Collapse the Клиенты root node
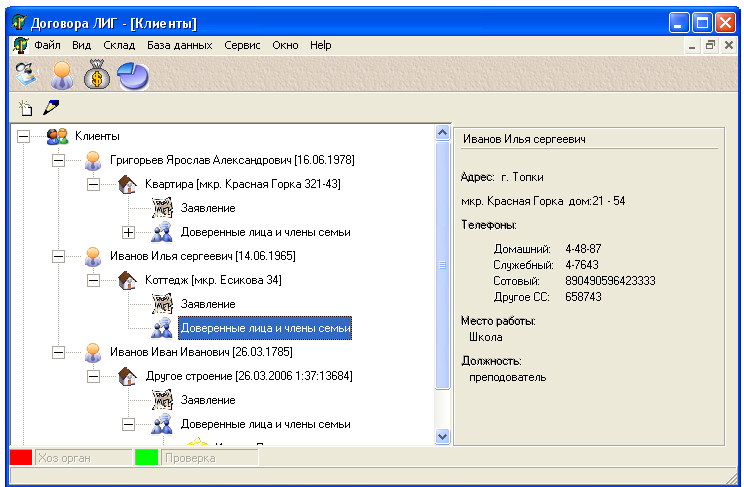 coord(23,136)
